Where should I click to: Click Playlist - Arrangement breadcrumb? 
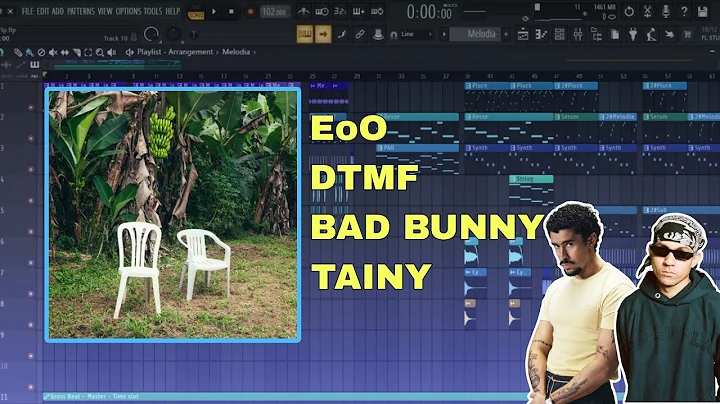[175, 52]
